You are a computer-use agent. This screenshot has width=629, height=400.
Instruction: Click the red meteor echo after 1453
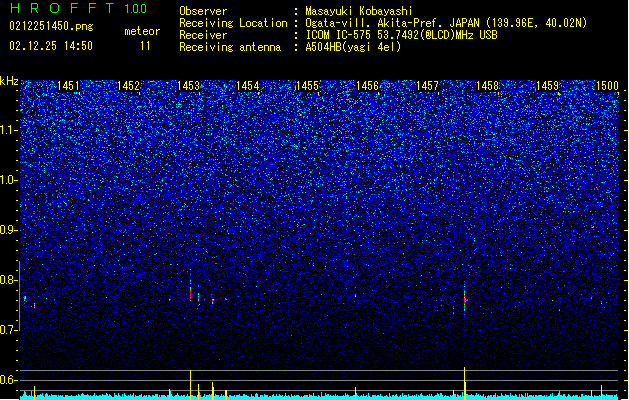[x=191, y=293]
